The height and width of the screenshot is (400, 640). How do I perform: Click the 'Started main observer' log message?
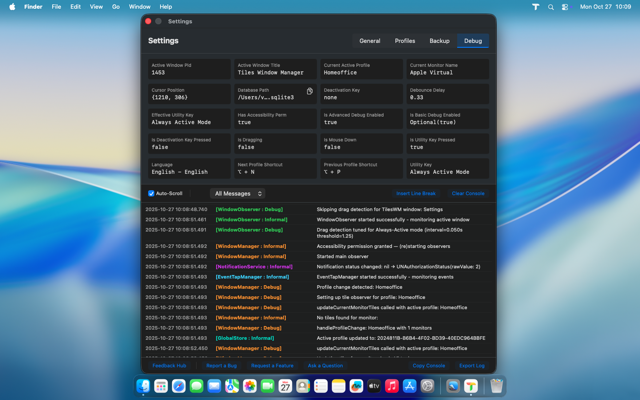coord(342,256)
